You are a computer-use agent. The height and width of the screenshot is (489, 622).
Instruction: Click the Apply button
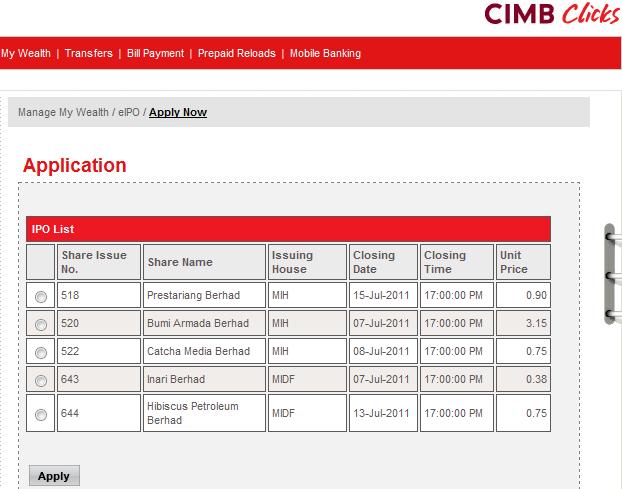click(x=54, y=476)
